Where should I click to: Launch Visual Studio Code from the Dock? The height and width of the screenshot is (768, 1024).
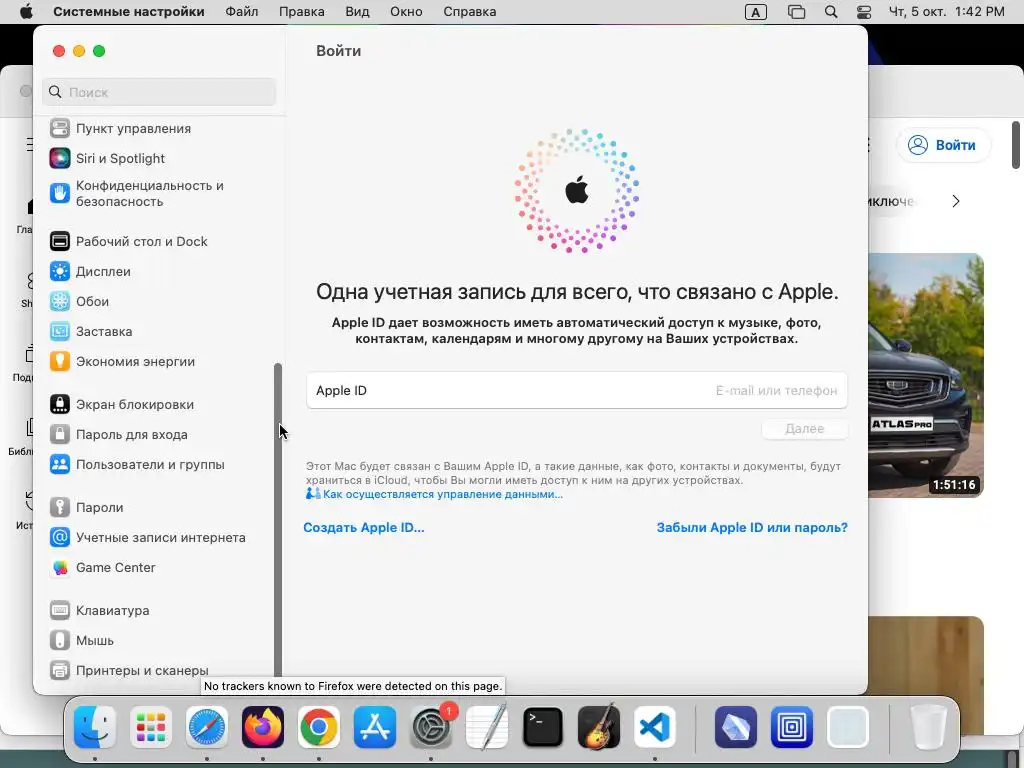(655, 727)
